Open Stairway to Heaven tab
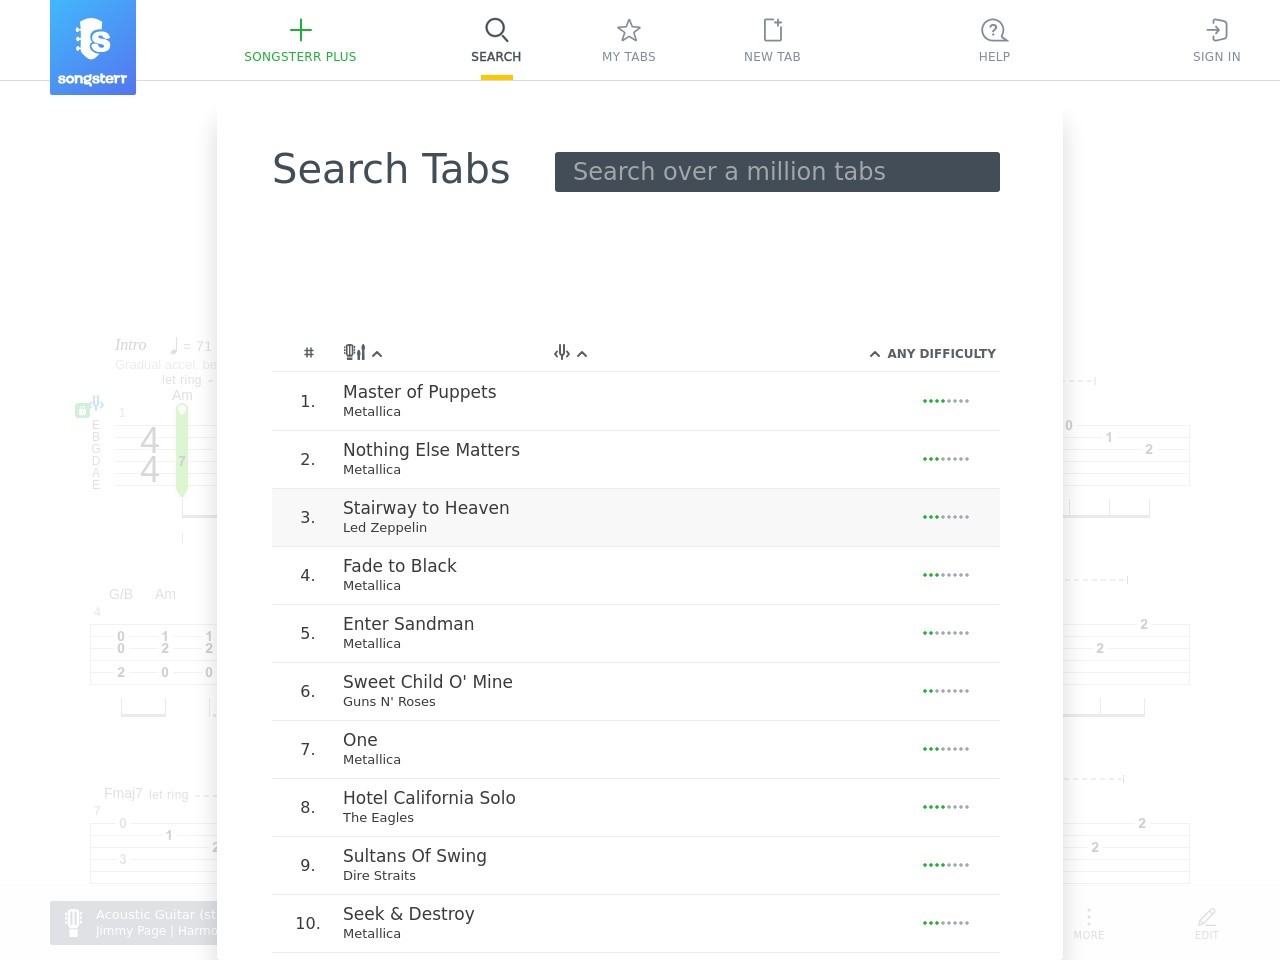The image size is (1280, 960). coord(636,517)
